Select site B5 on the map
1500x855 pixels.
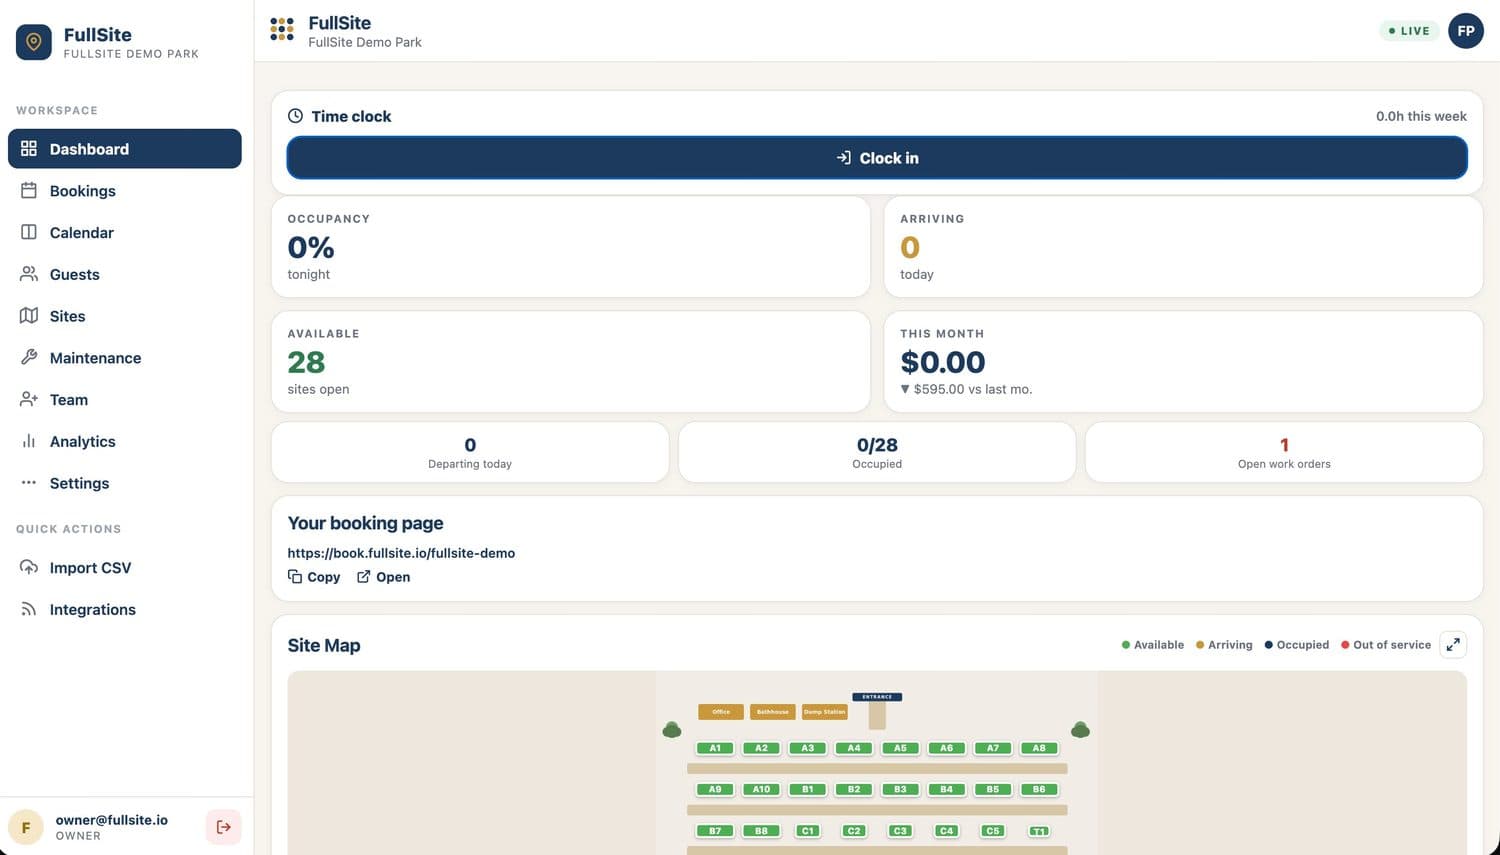click(x=993, y=789)
